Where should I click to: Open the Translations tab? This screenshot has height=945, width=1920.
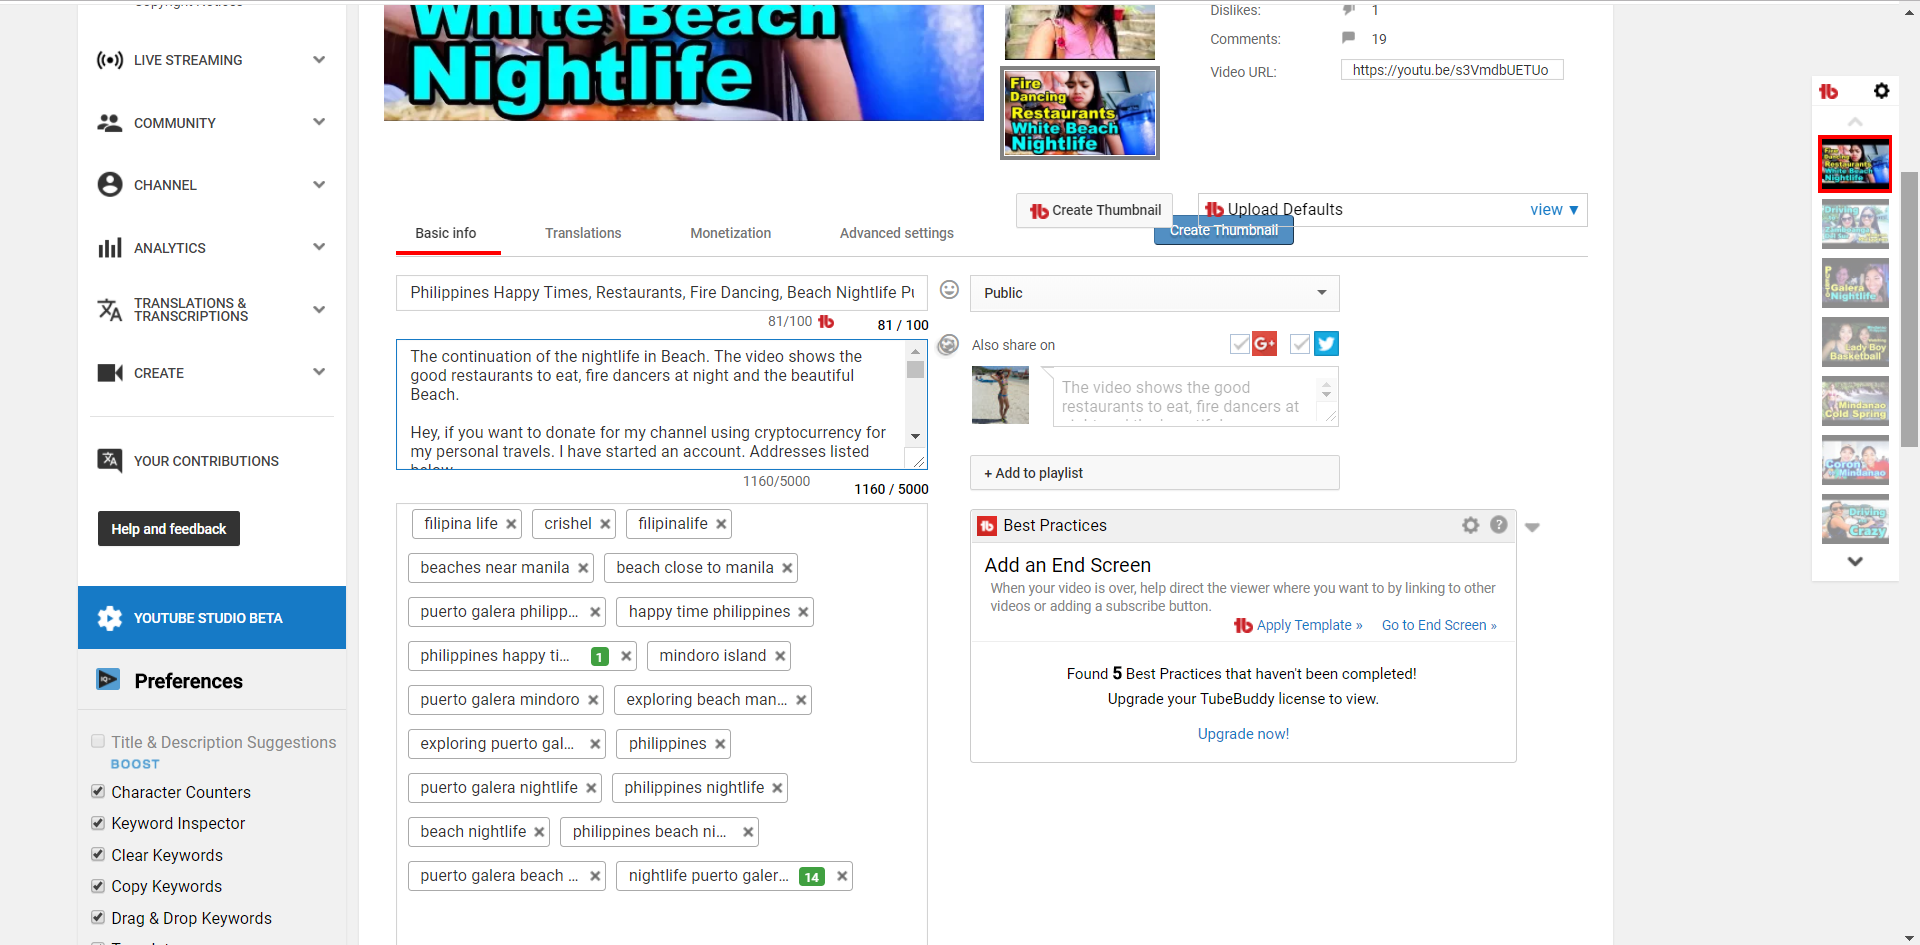pyautogui.click(x=583, y=233)
